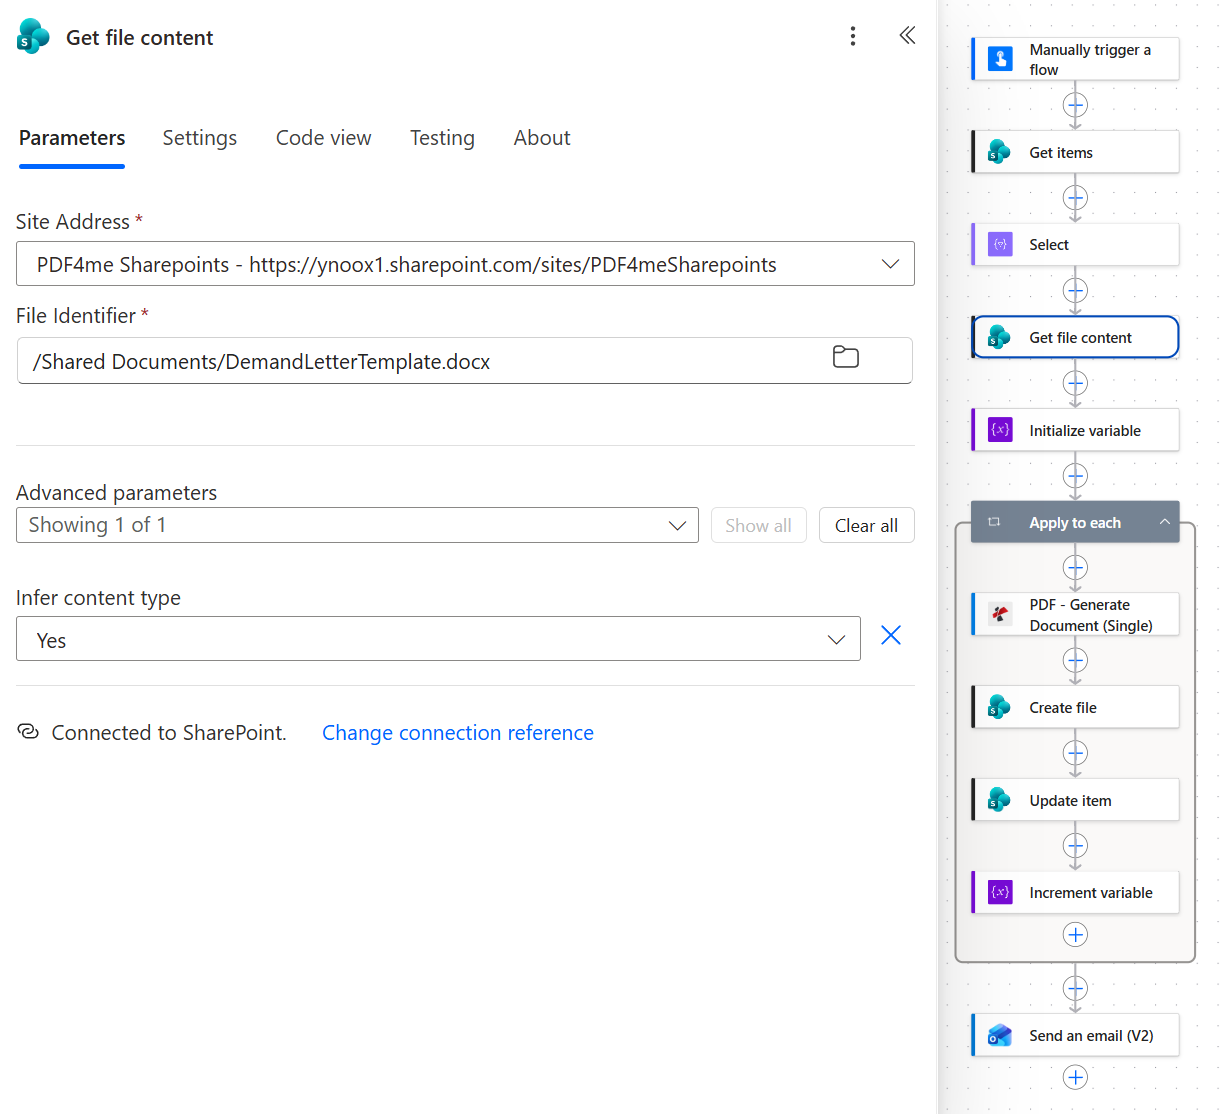Click the Get file content card label
1226x1114 pixels.
[1080, 338]
